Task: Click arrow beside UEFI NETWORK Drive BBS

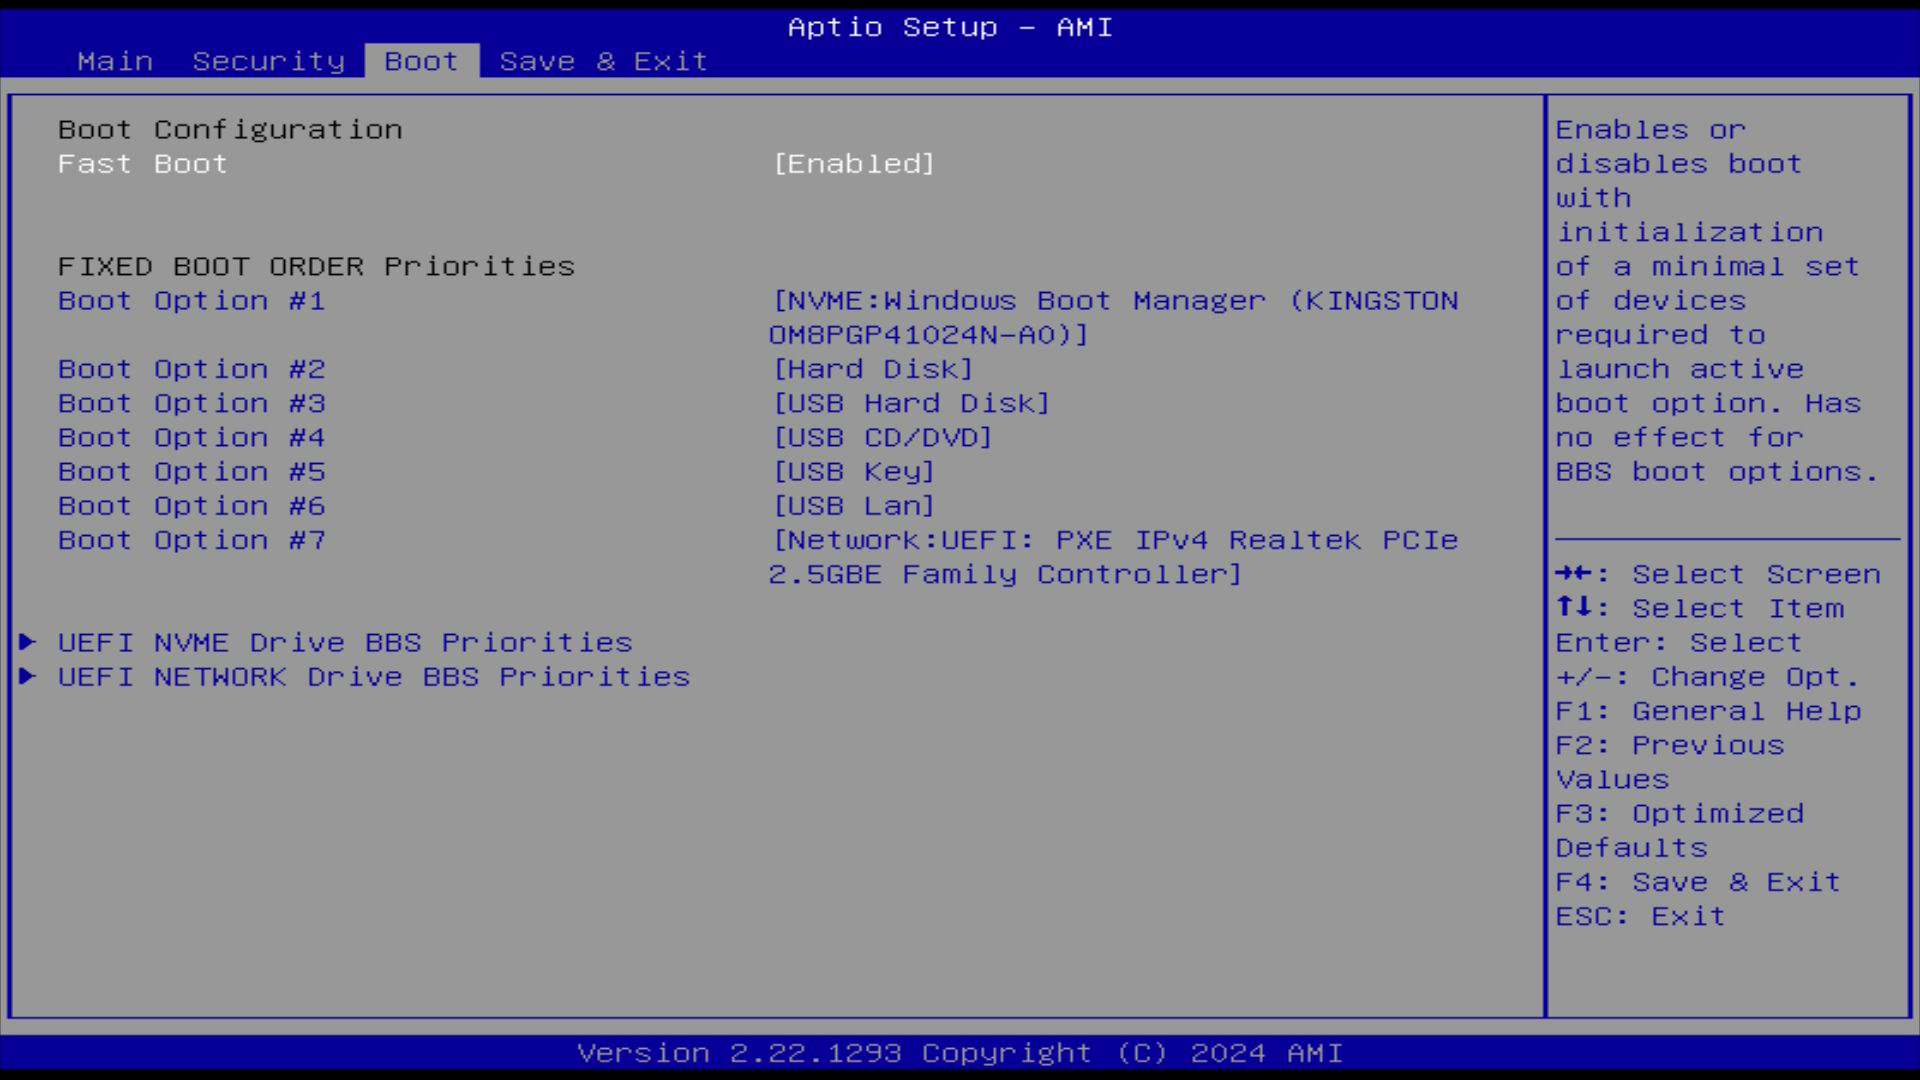Action: tap(28, 676)
